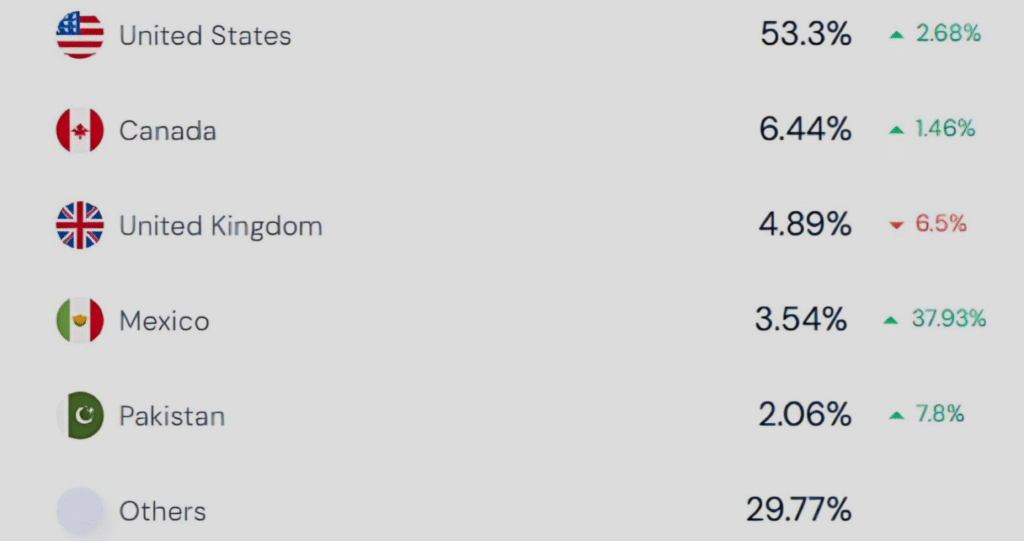Click the Others gray circle icon

point(80,511)
